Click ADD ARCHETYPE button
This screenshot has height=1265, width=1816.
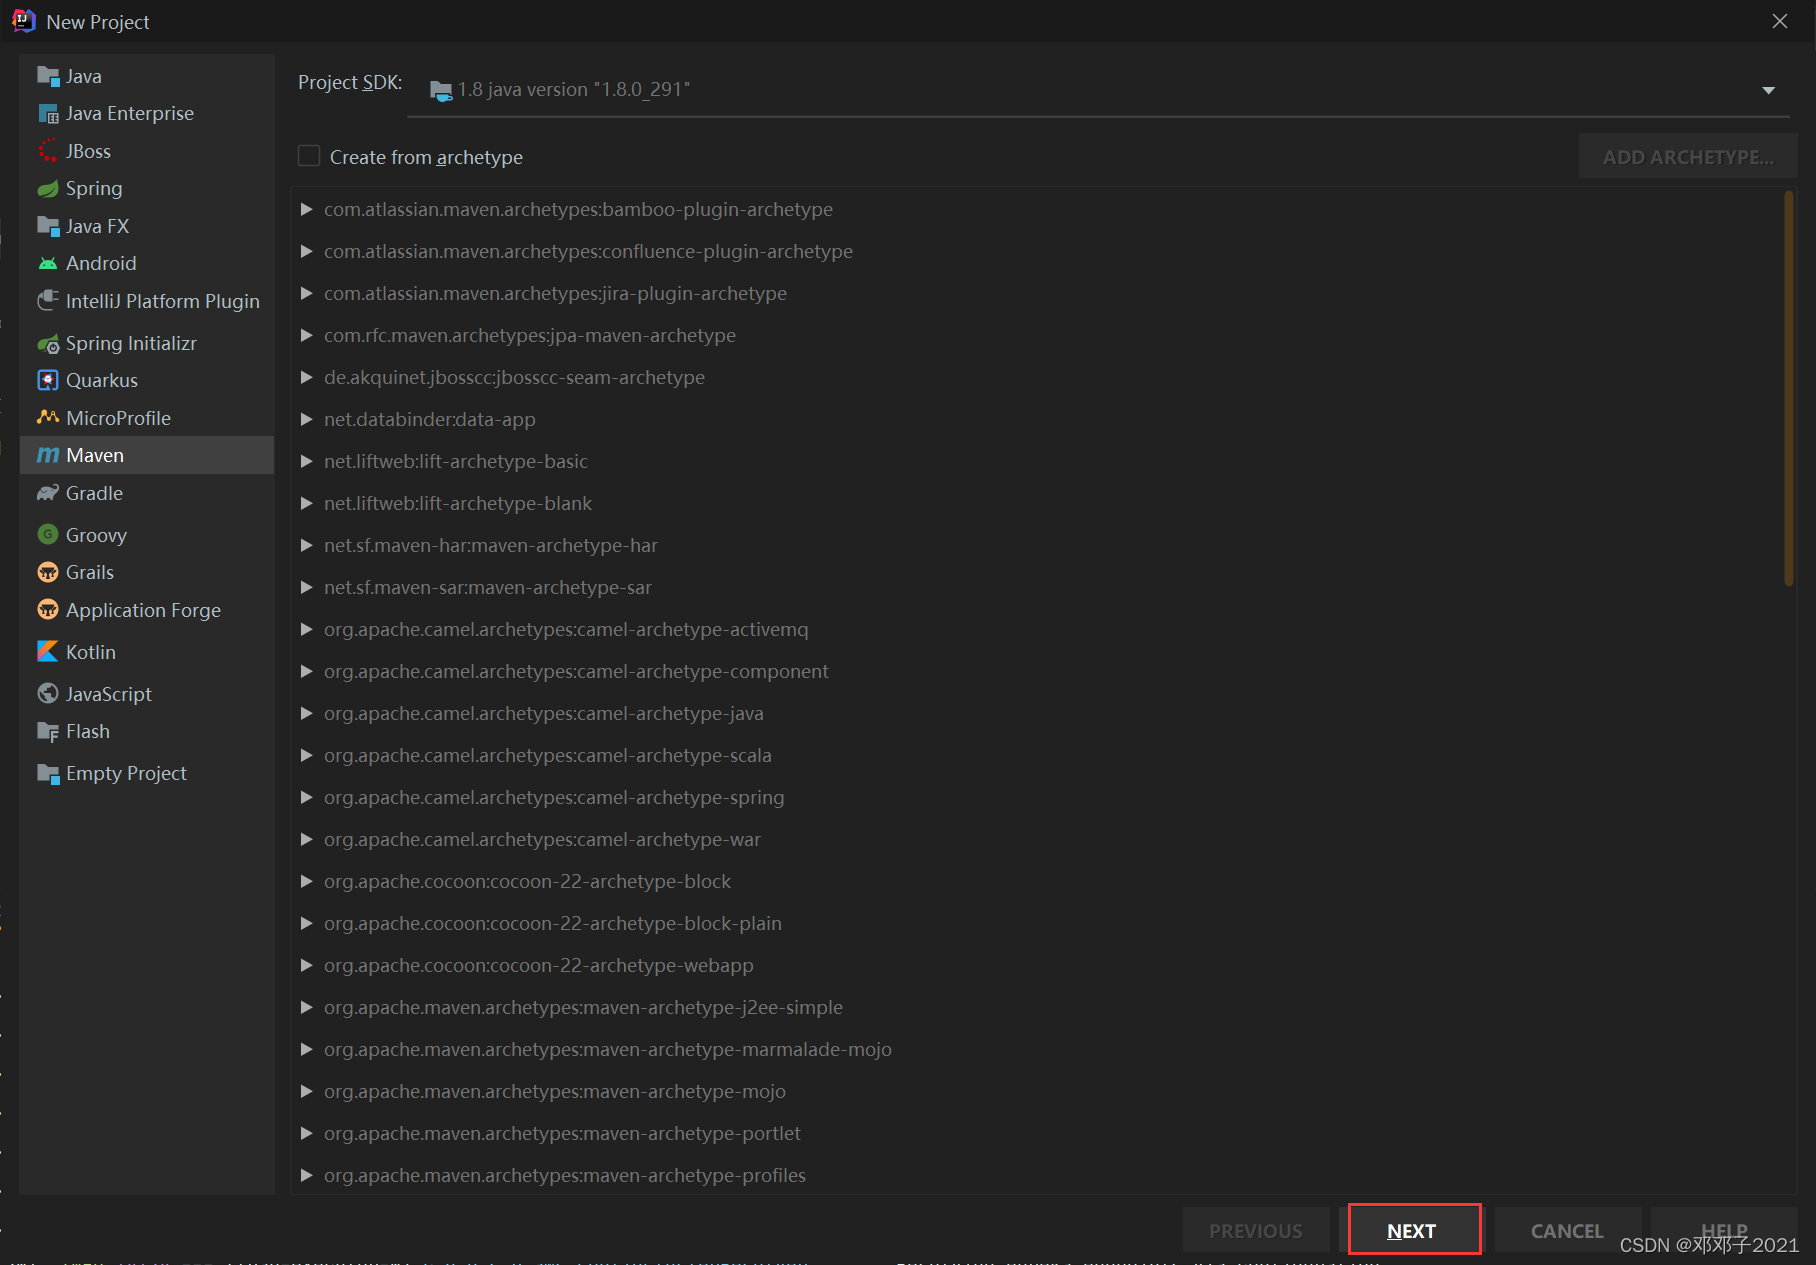pos(1688,157)
